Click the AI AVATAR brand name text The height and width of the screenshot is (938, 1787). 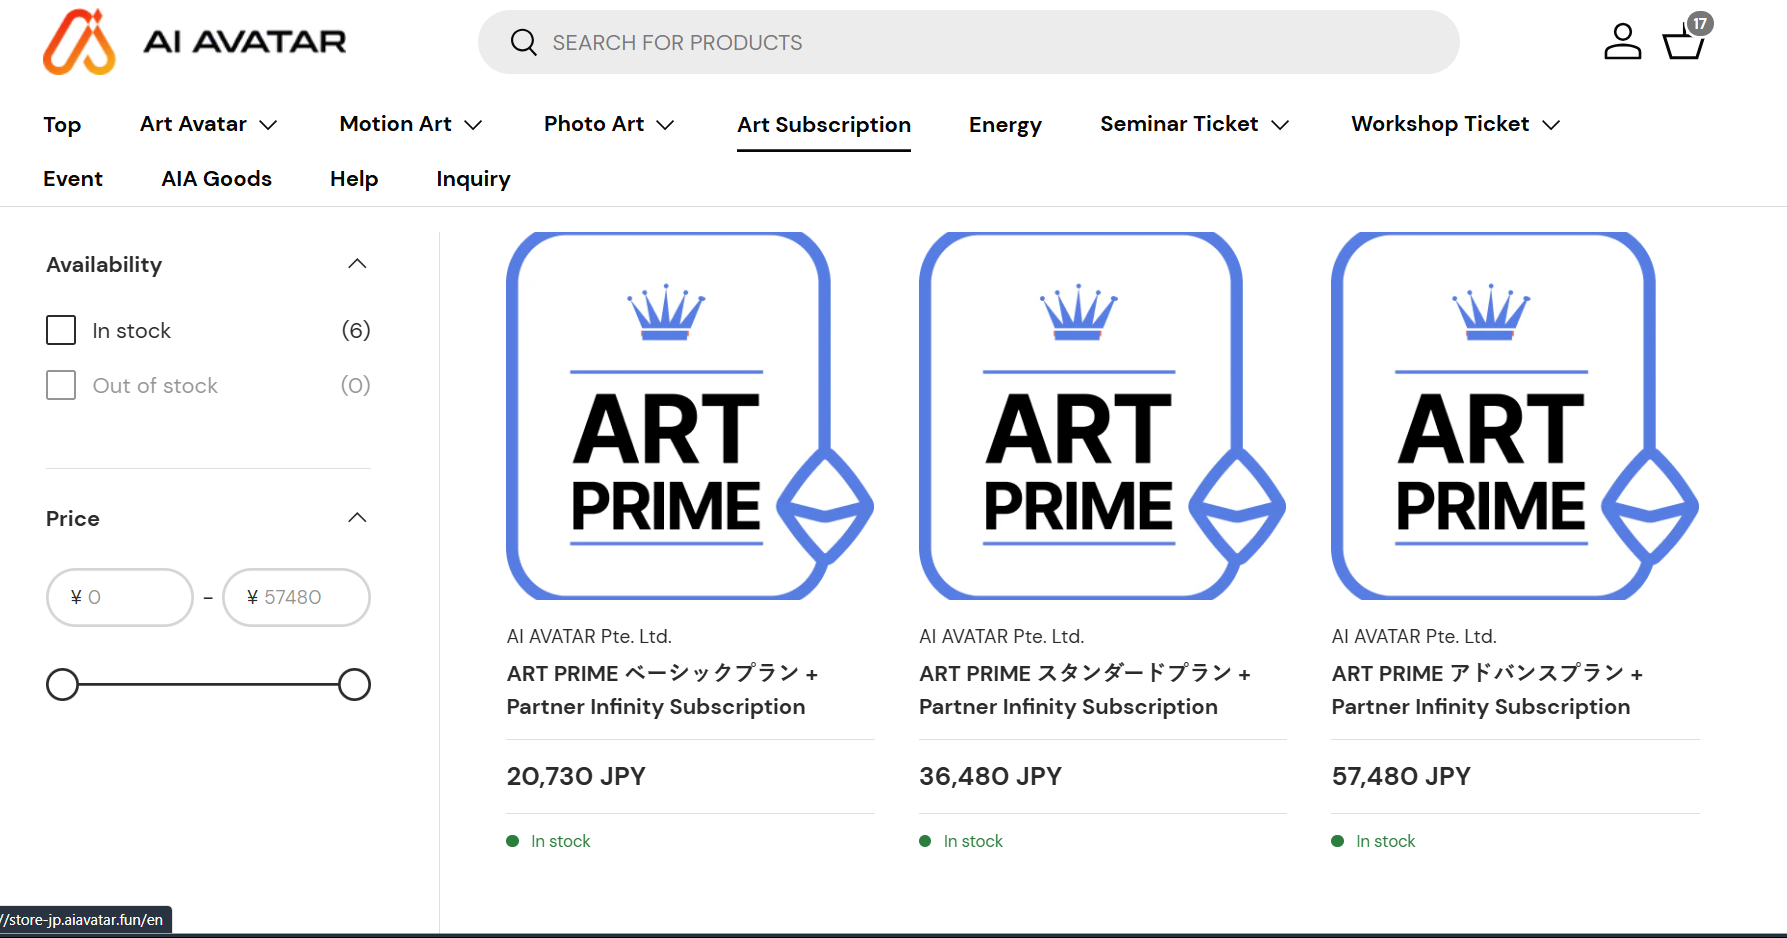click(245, 42)
